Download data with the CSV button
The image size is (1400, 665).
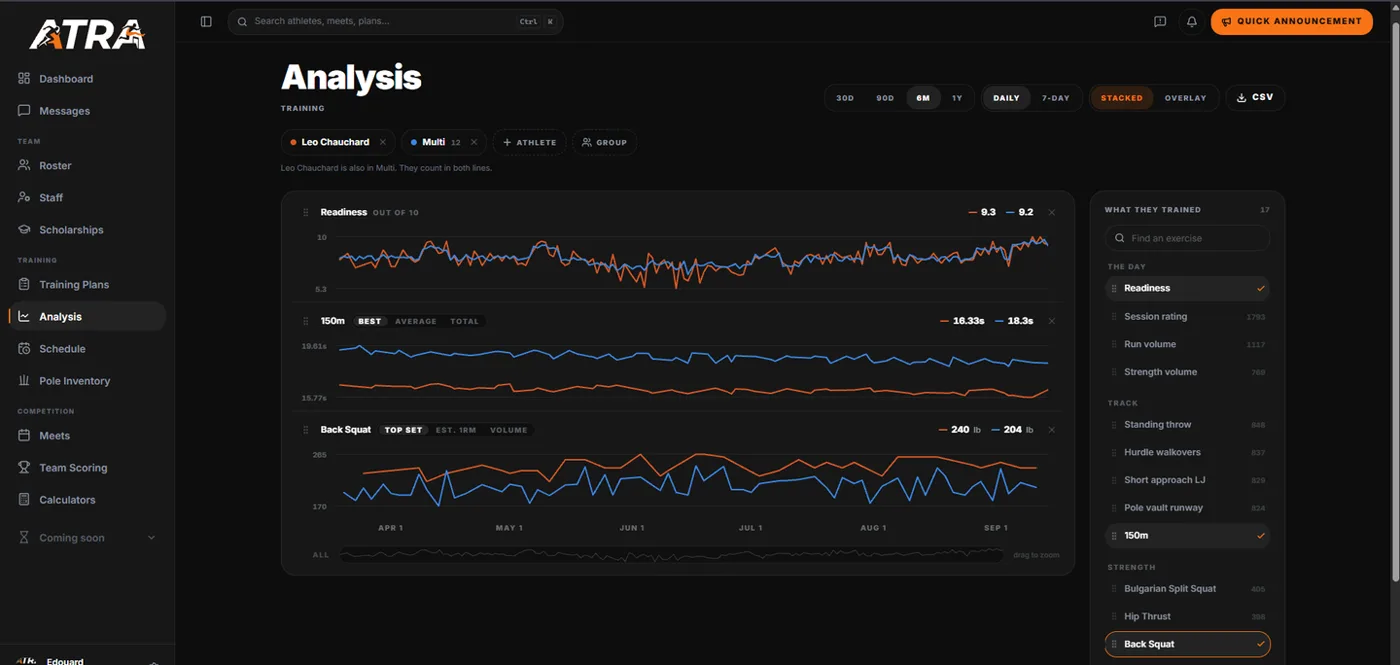[x=1256, y=98]
